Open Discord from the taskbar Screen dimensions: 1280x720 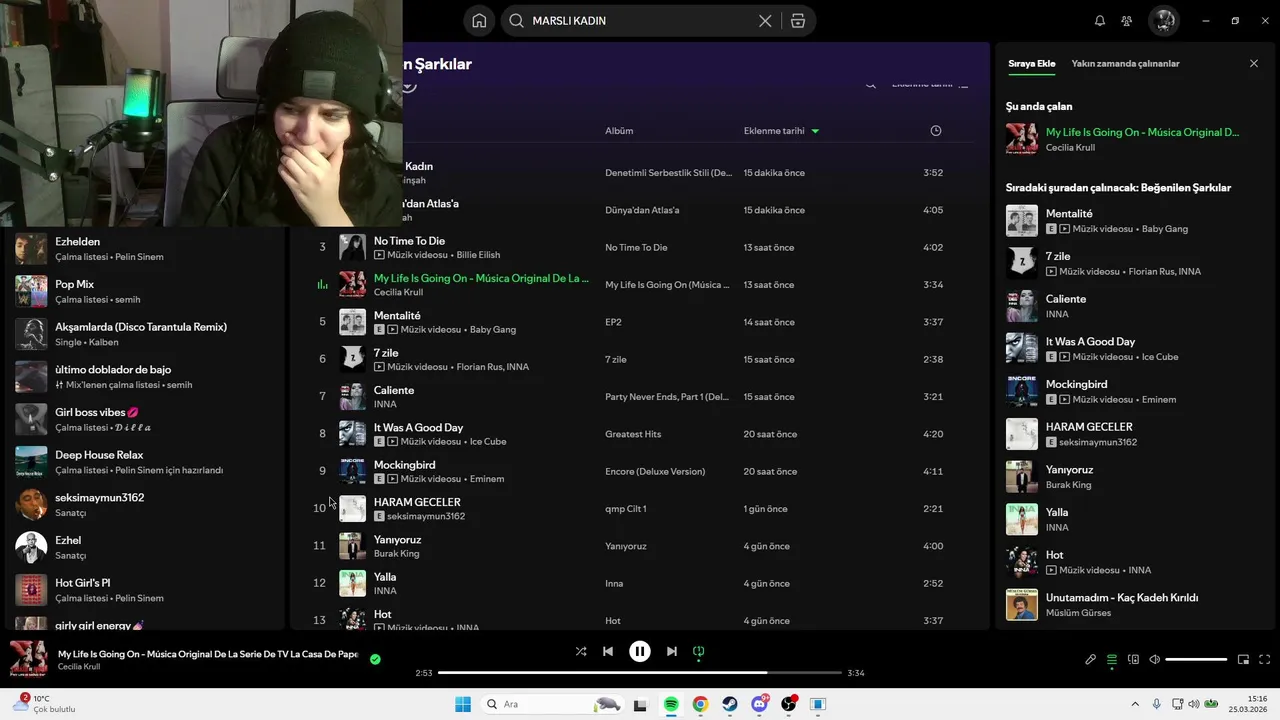click(759, 704)
